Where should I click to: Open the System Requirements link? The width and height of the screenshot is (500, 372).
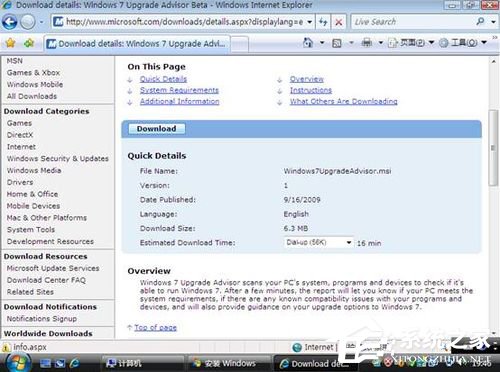coord(179,90)
